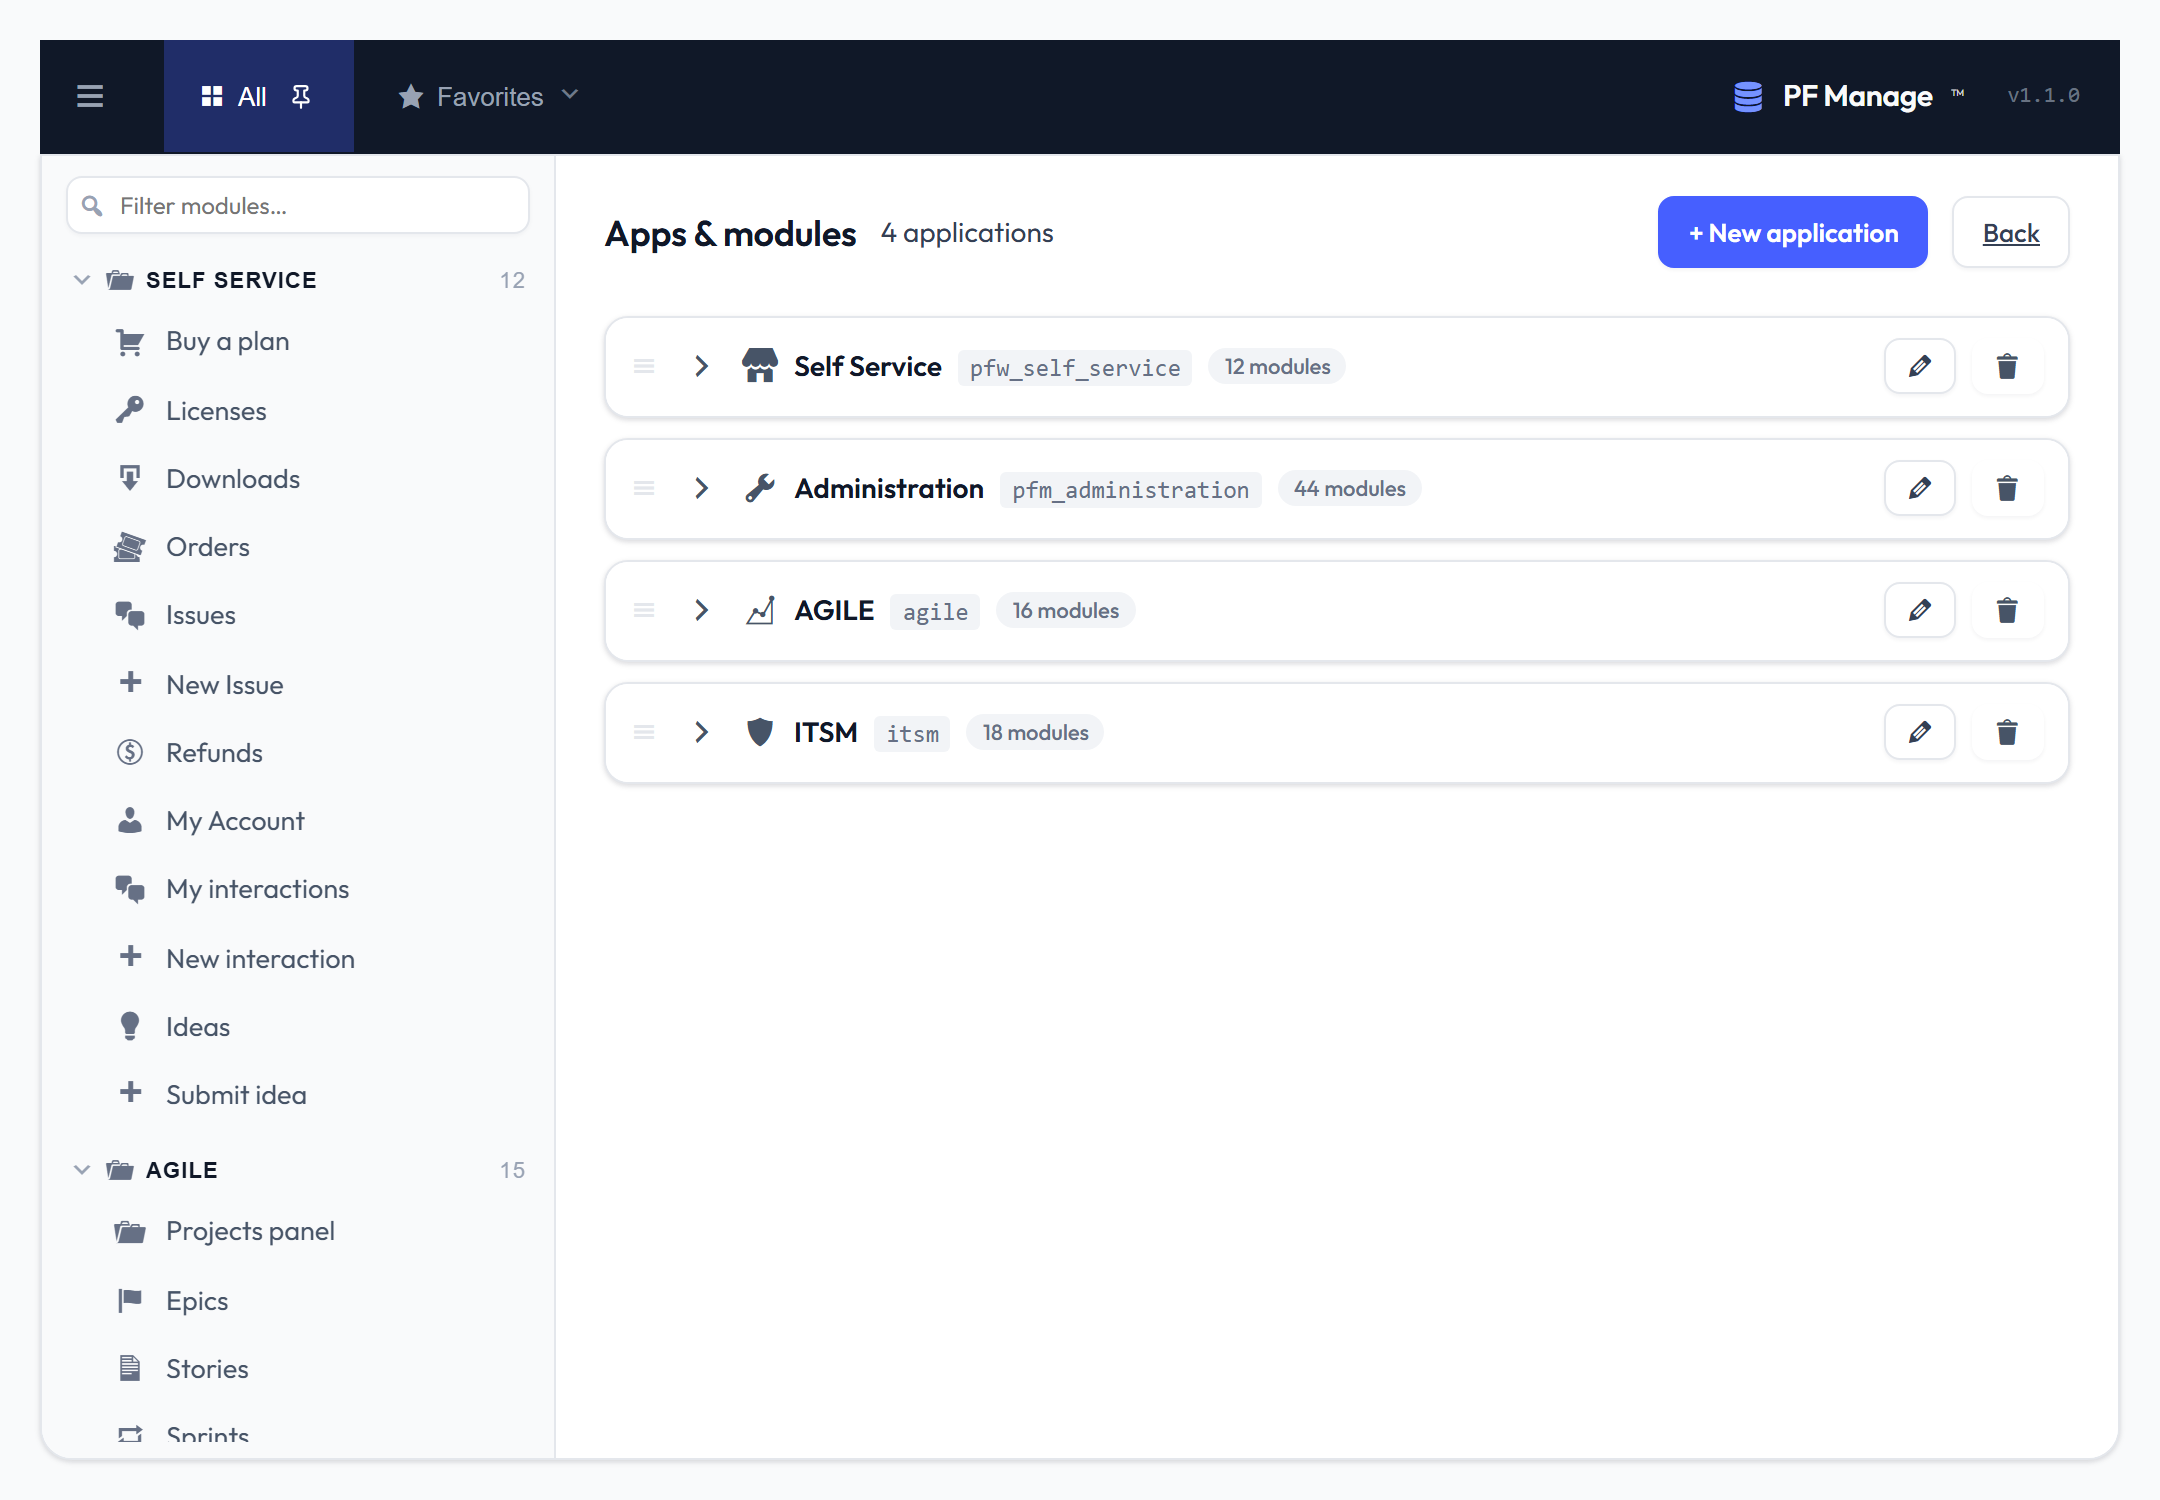Expand the Administration application row
2160x1500 pixels.
click(701, 488)
